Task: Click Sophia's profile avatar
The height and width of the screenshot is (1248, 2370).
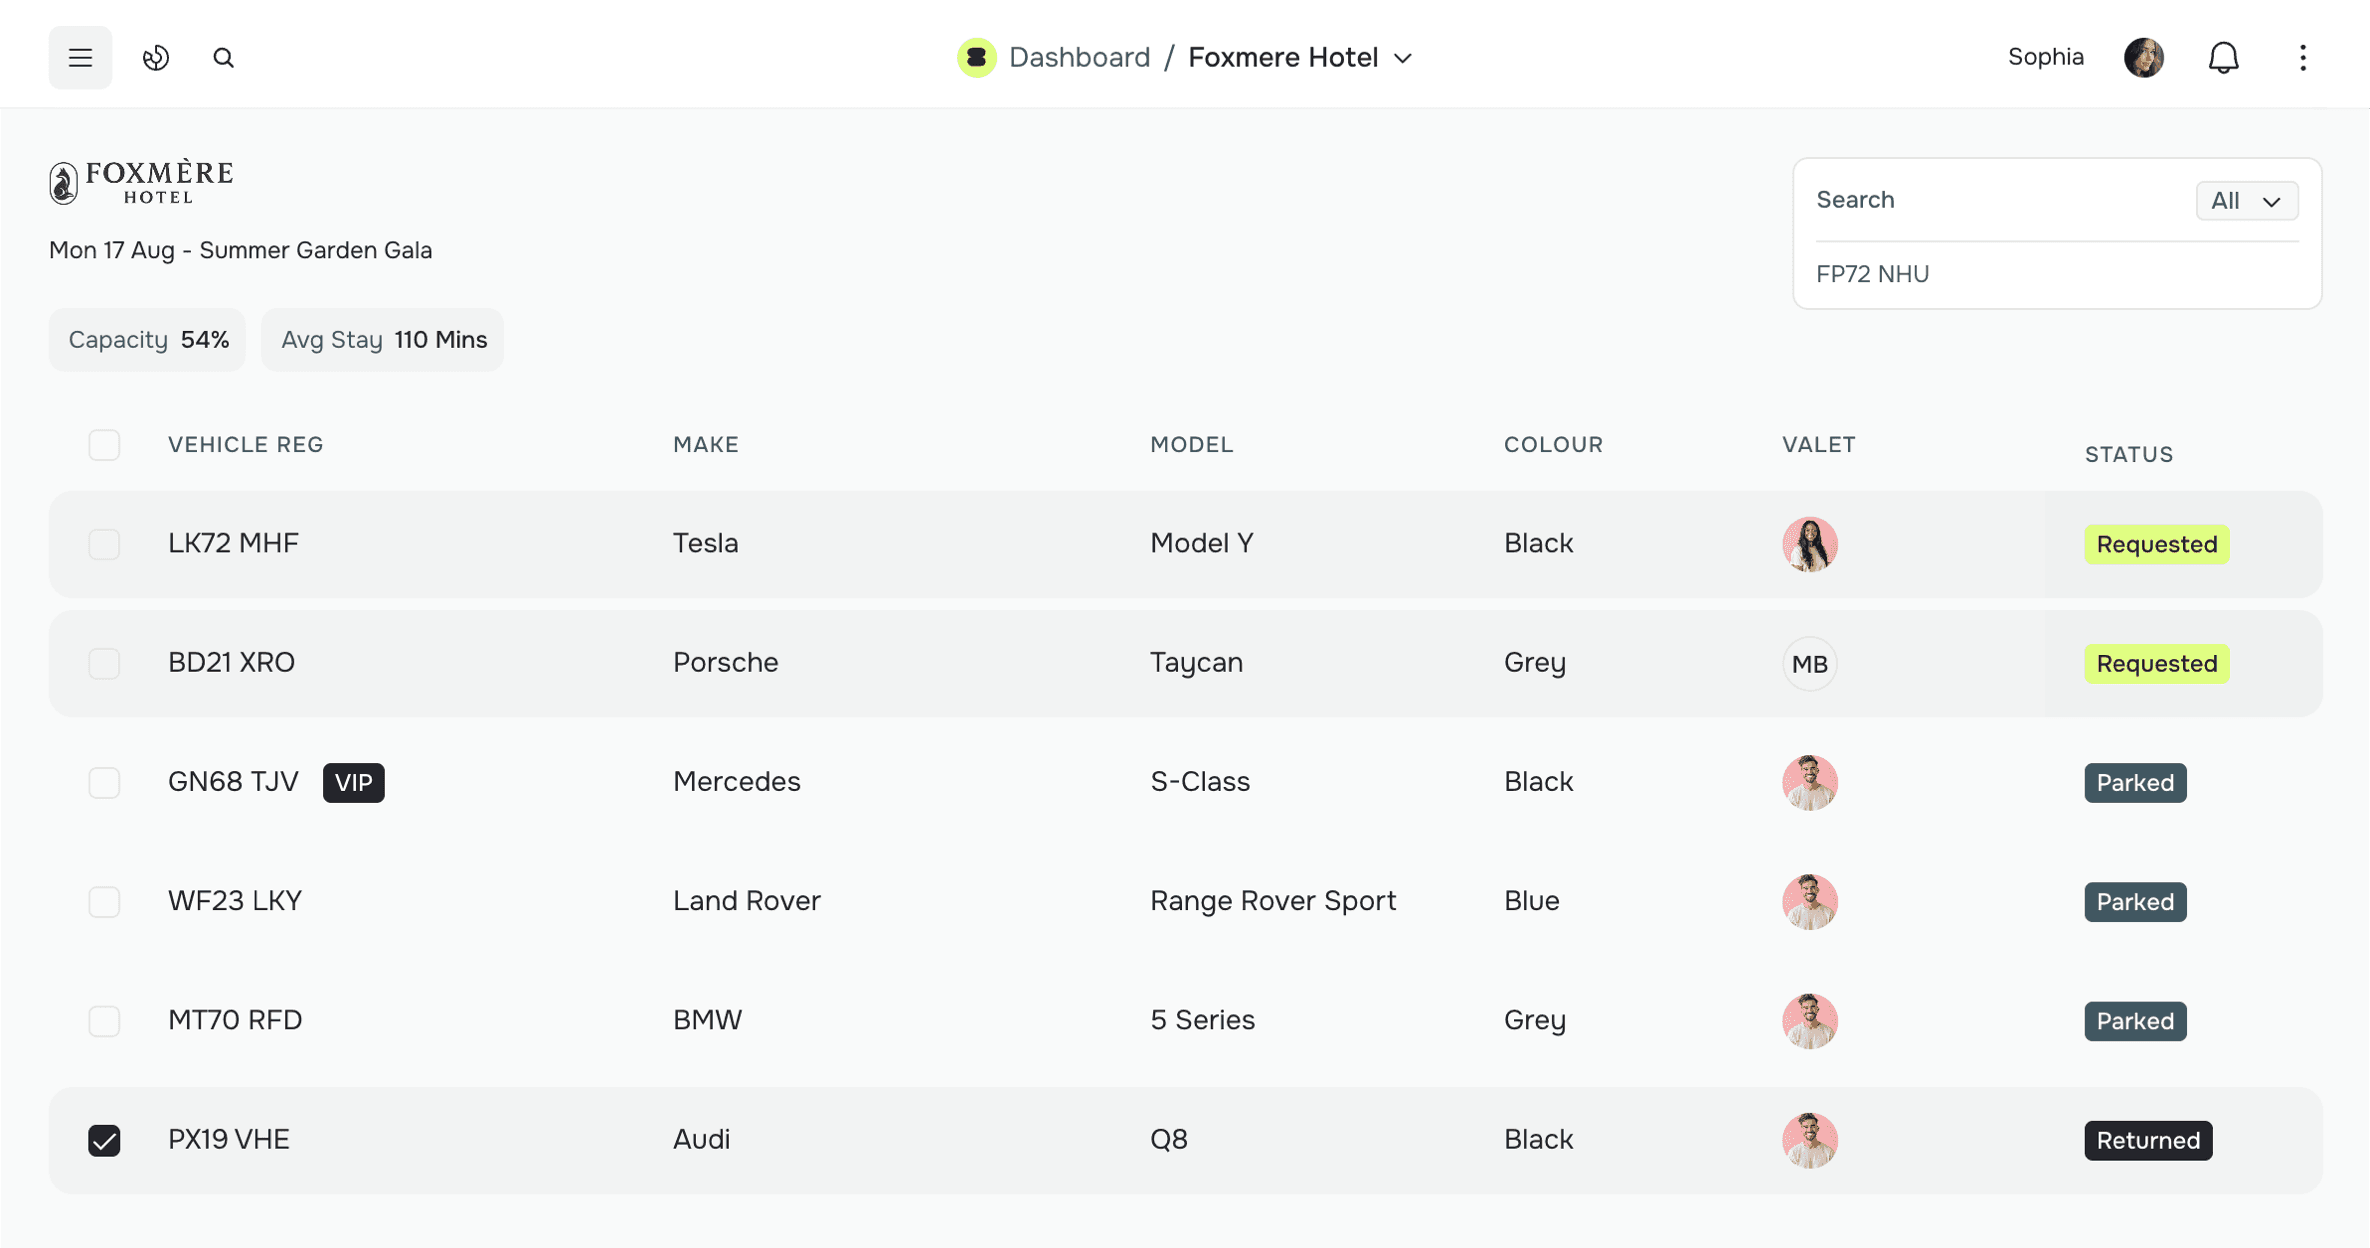Action: 2143,58
